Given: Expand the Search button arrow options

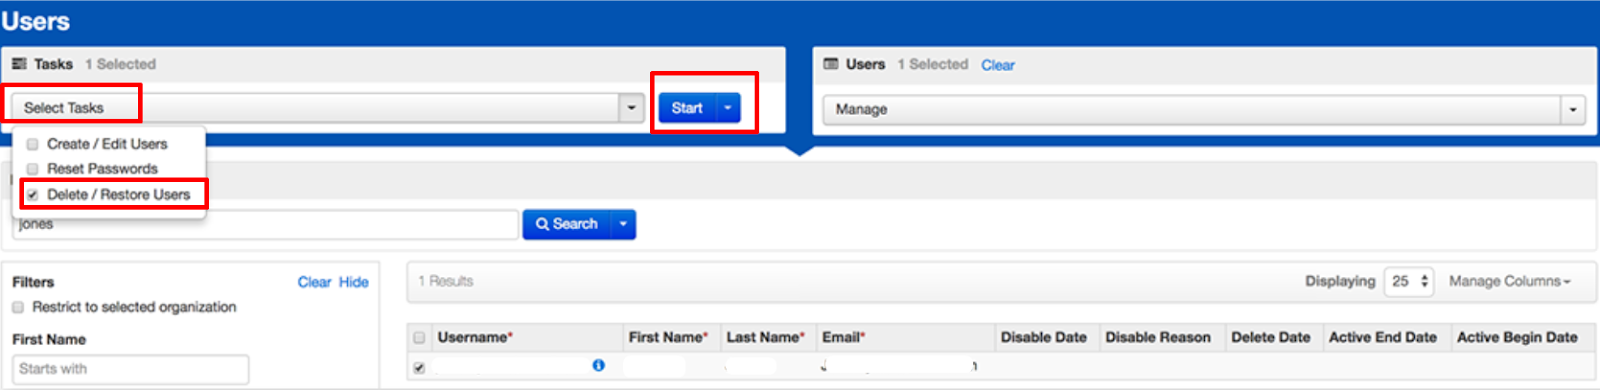Looking at the screenshot, I should click(623, 224).
